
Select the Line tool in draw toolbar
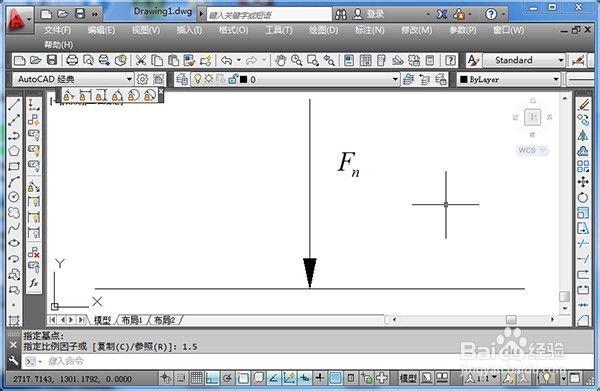14,104
